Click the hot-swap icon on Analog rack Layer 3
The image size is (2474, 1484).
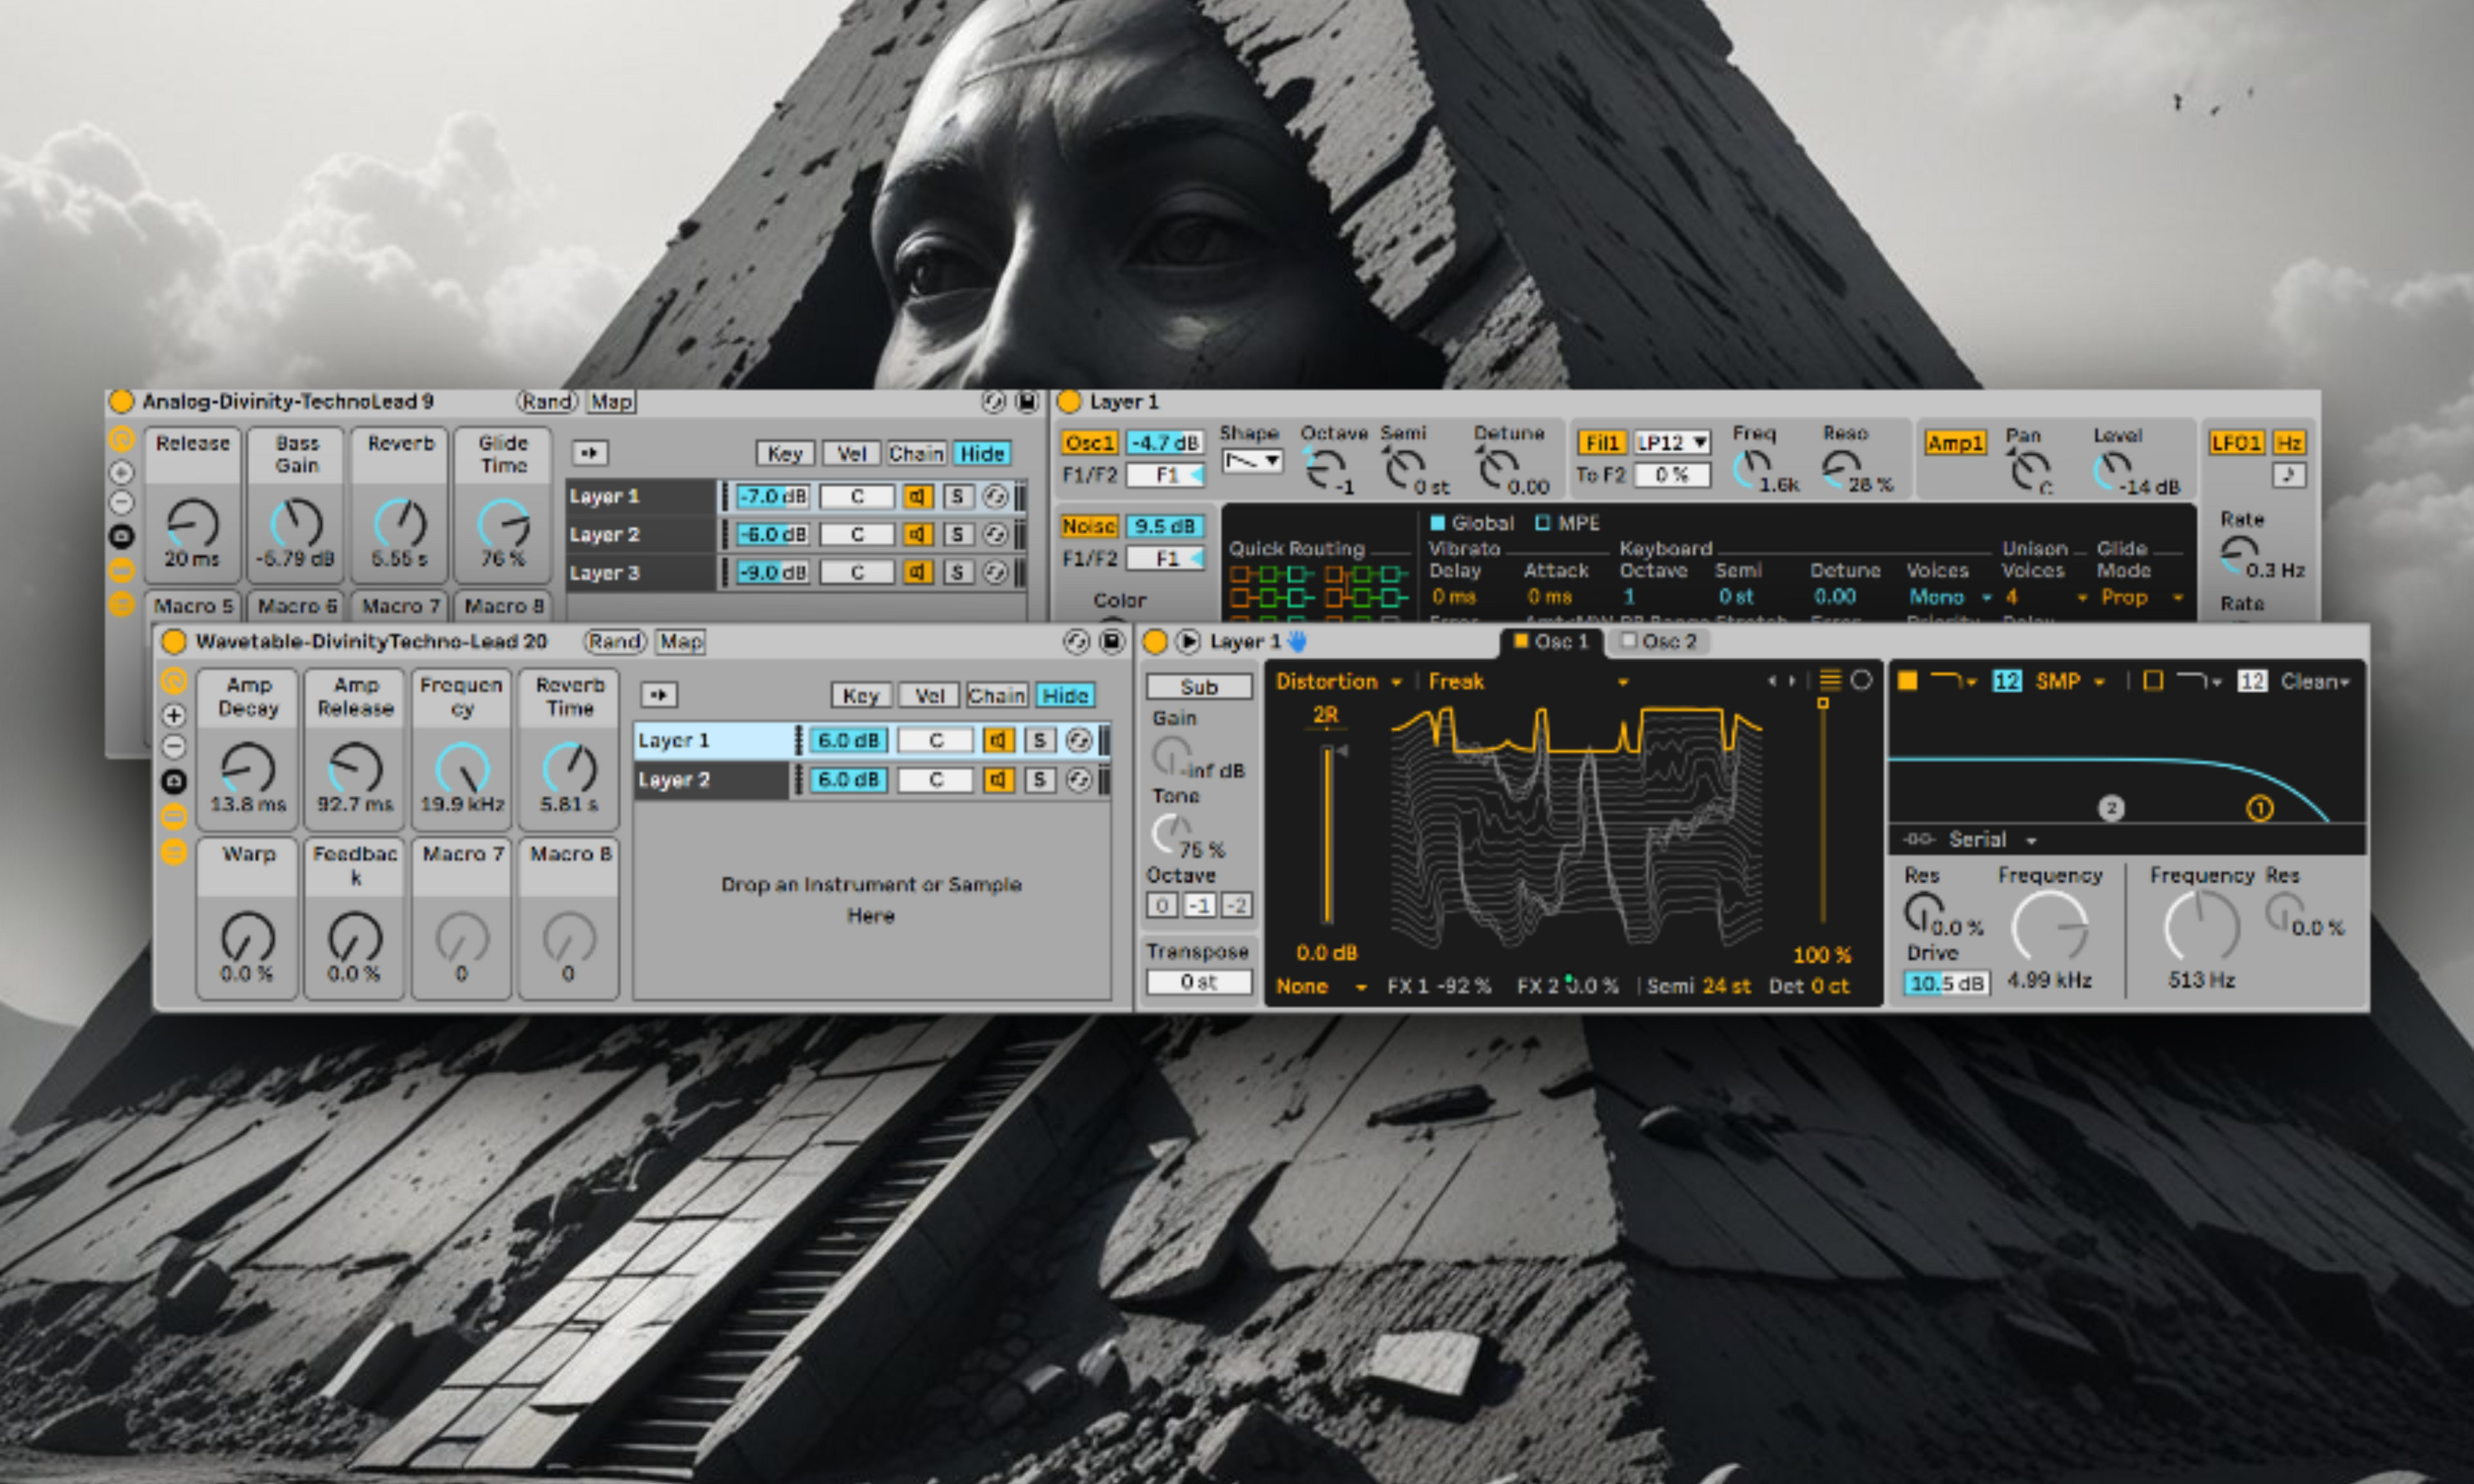tap(994, 573)
